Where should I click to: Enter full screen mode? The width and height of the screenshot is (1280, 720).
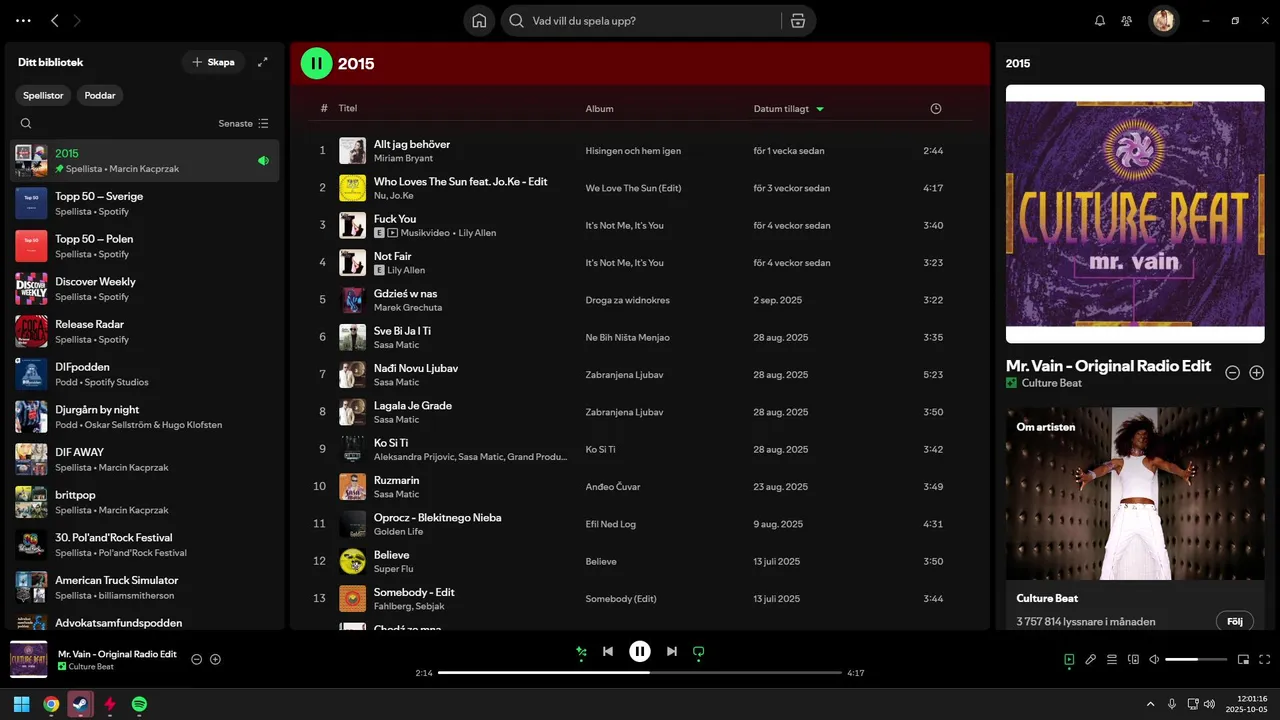tap(1265, 659)
